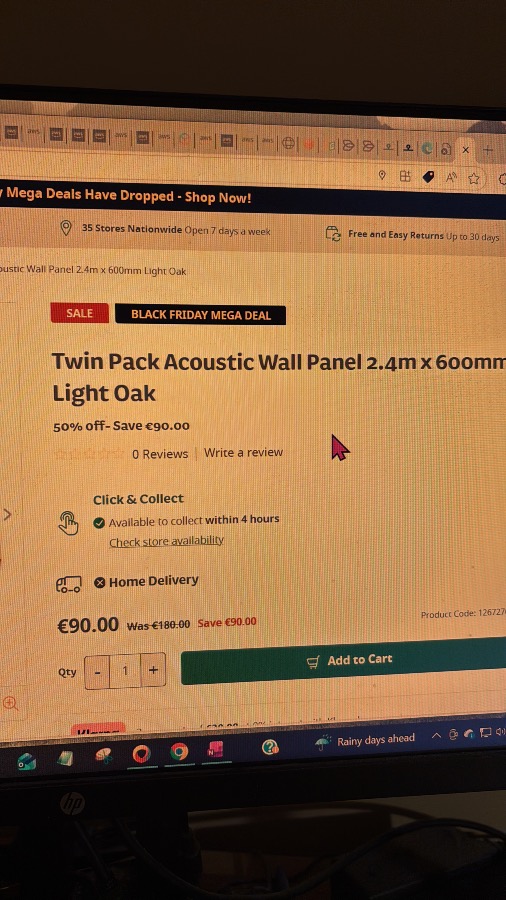The image size is (506, 900).
Task: Click the image zoom magnifier icon
Action: pyautogui.click(x=10, y=703)
